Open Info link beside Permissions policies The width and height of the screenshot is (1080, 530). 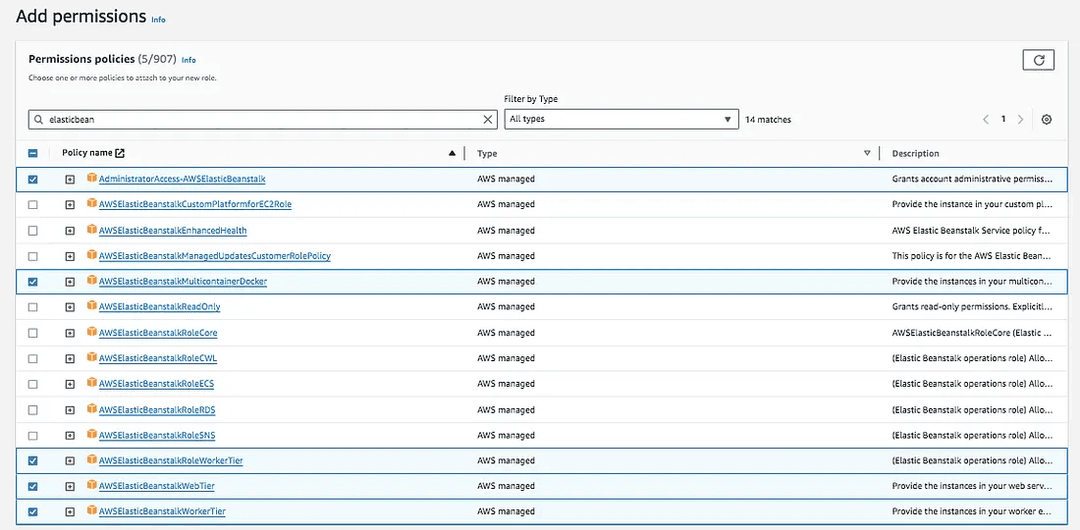pyautogui.click(x=189, y=60)
